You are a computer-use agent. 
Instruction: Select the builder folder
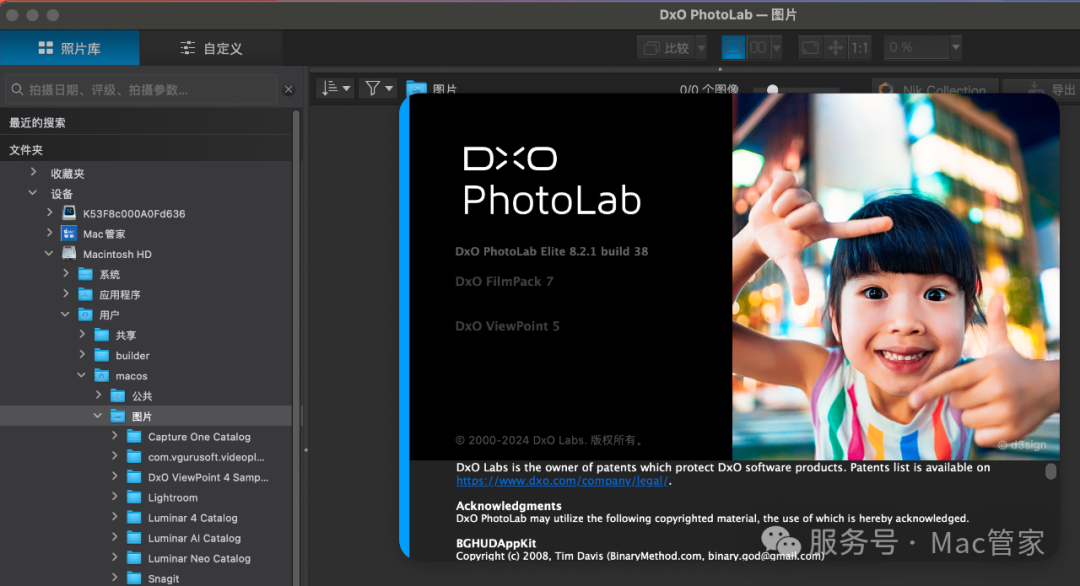click(132, 355)
